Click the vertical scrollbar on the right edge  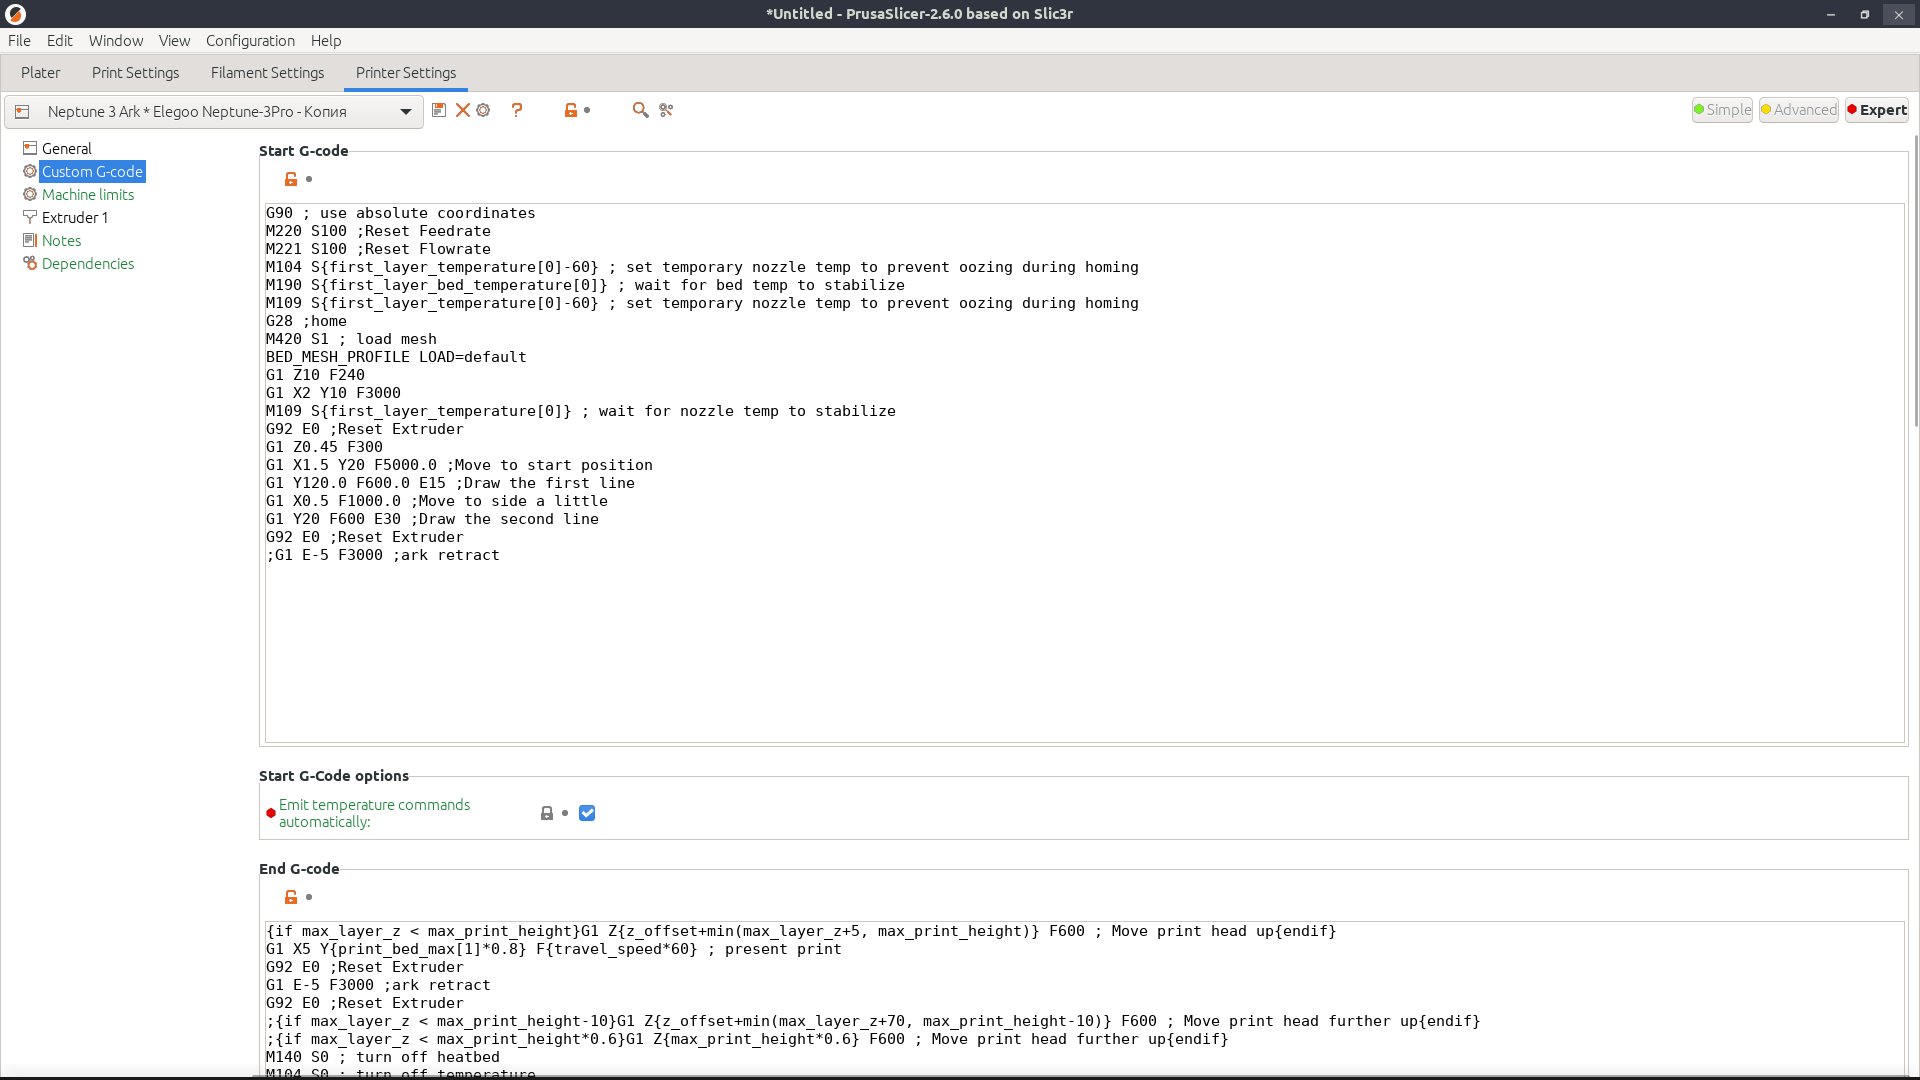click(x=1915, y=280)
